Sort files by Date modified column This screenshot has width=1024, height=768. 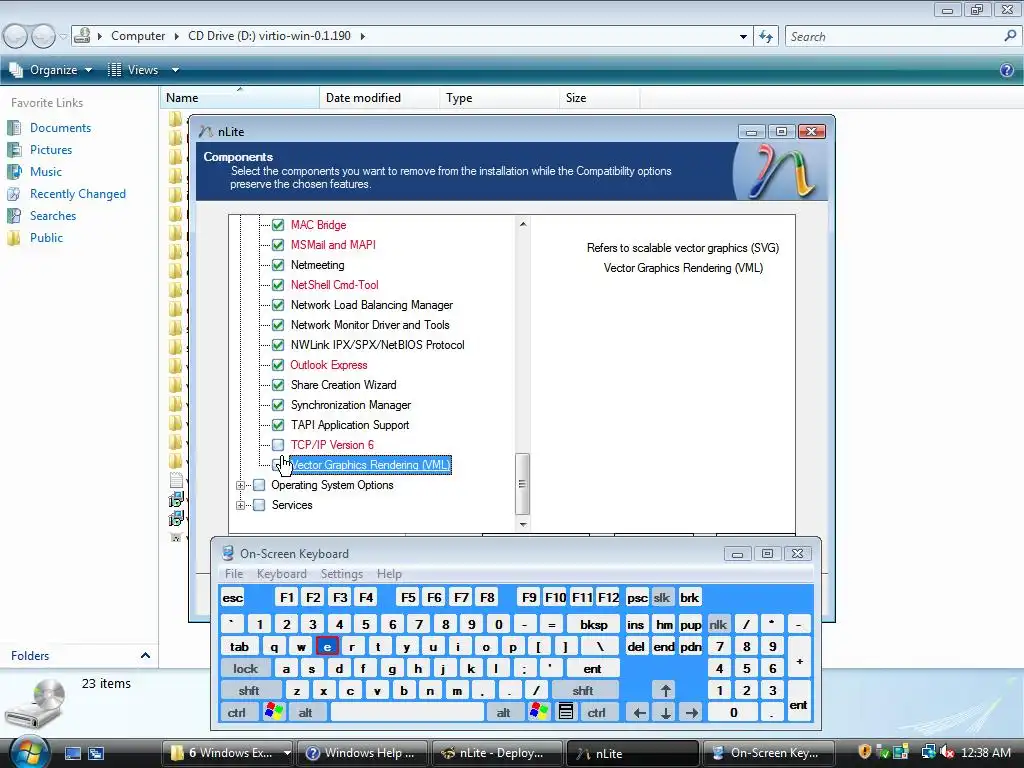[379, 98]
